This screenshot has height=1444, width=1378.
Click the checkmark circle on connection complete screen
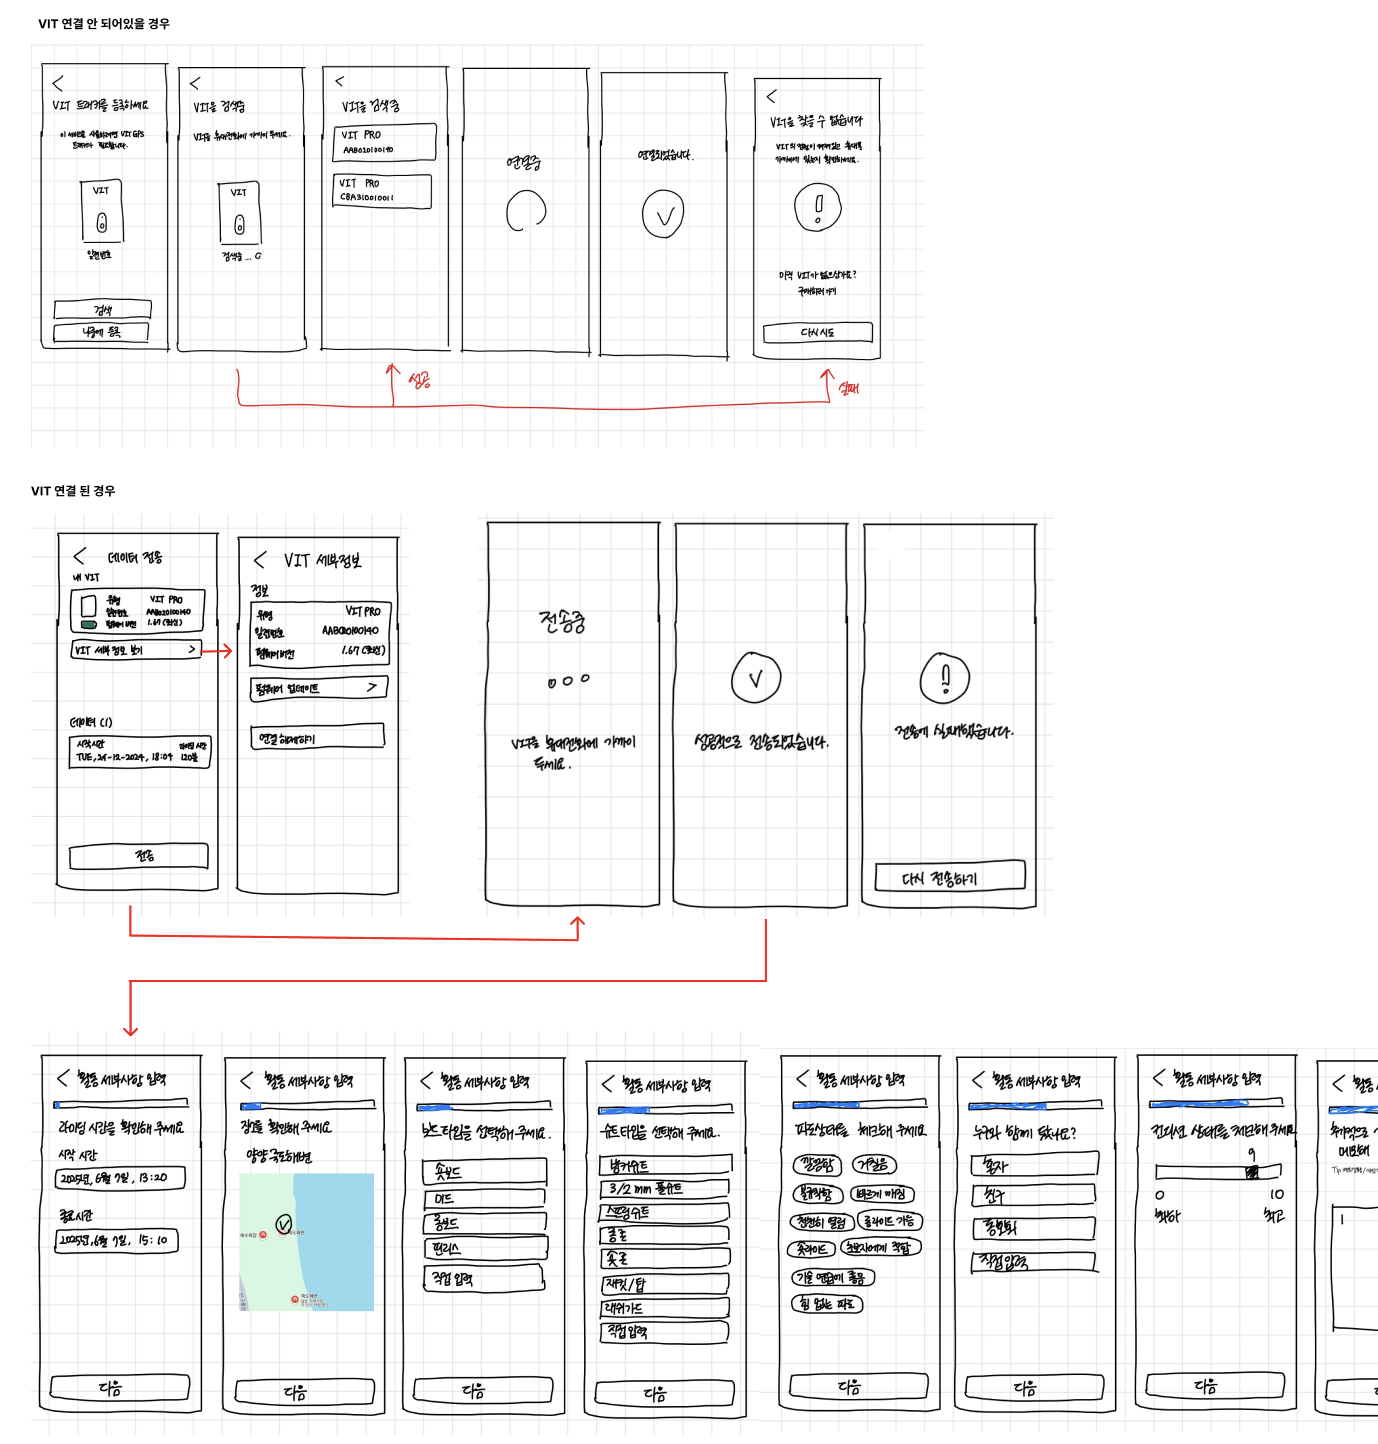(x=663, y=215)
